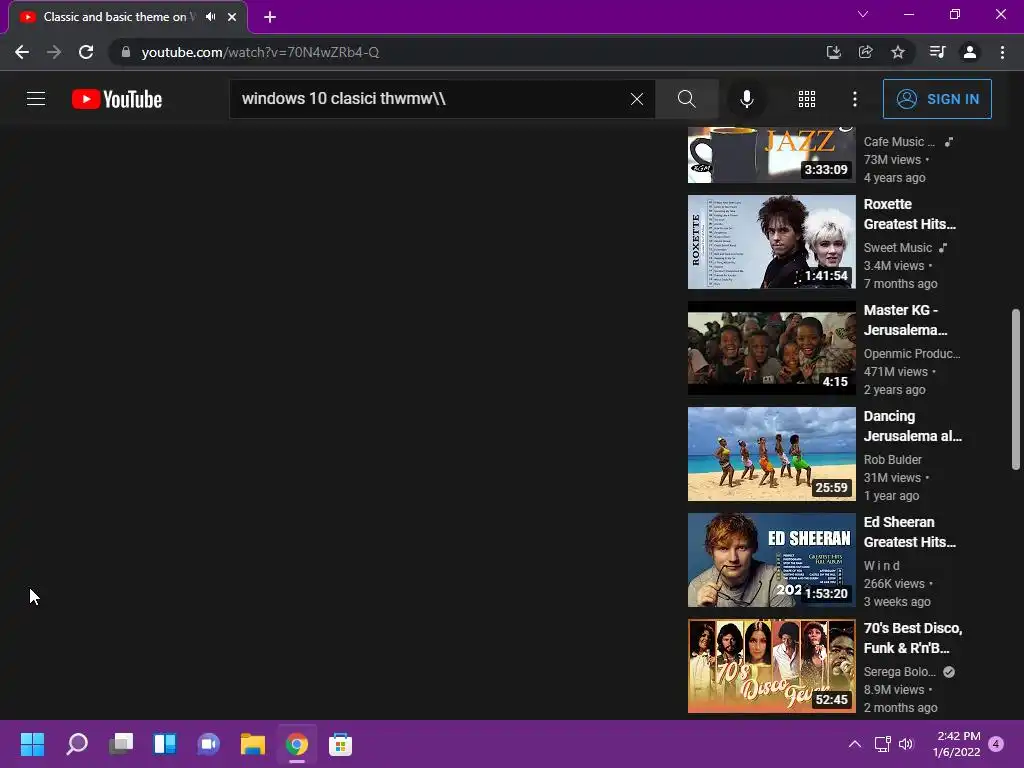This screenshot has height=768, width=1024.
Task: Close the Classic and basic theme tab
Action: (232, 17)
